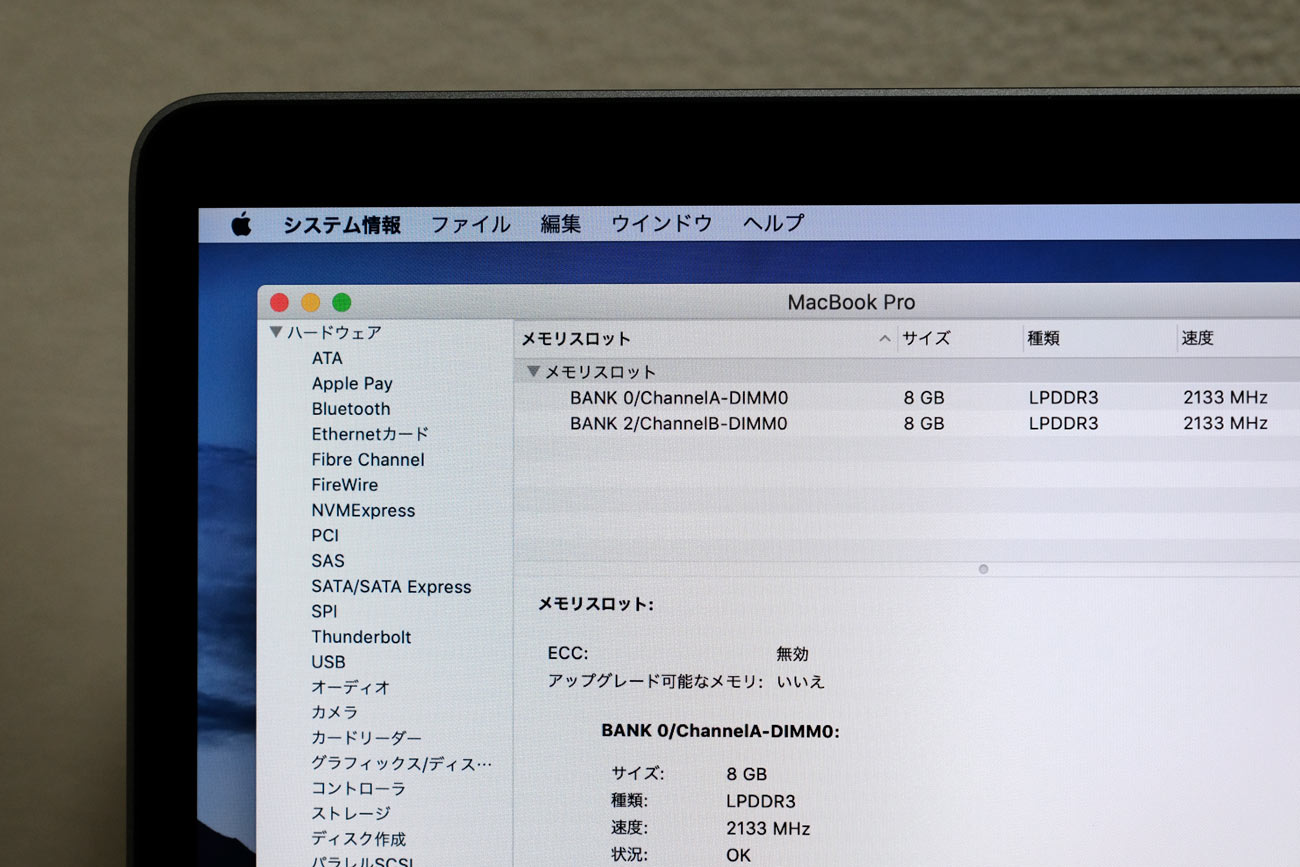
Task: Sort by the 速度 column header
Action: (x=1197, y=338)
